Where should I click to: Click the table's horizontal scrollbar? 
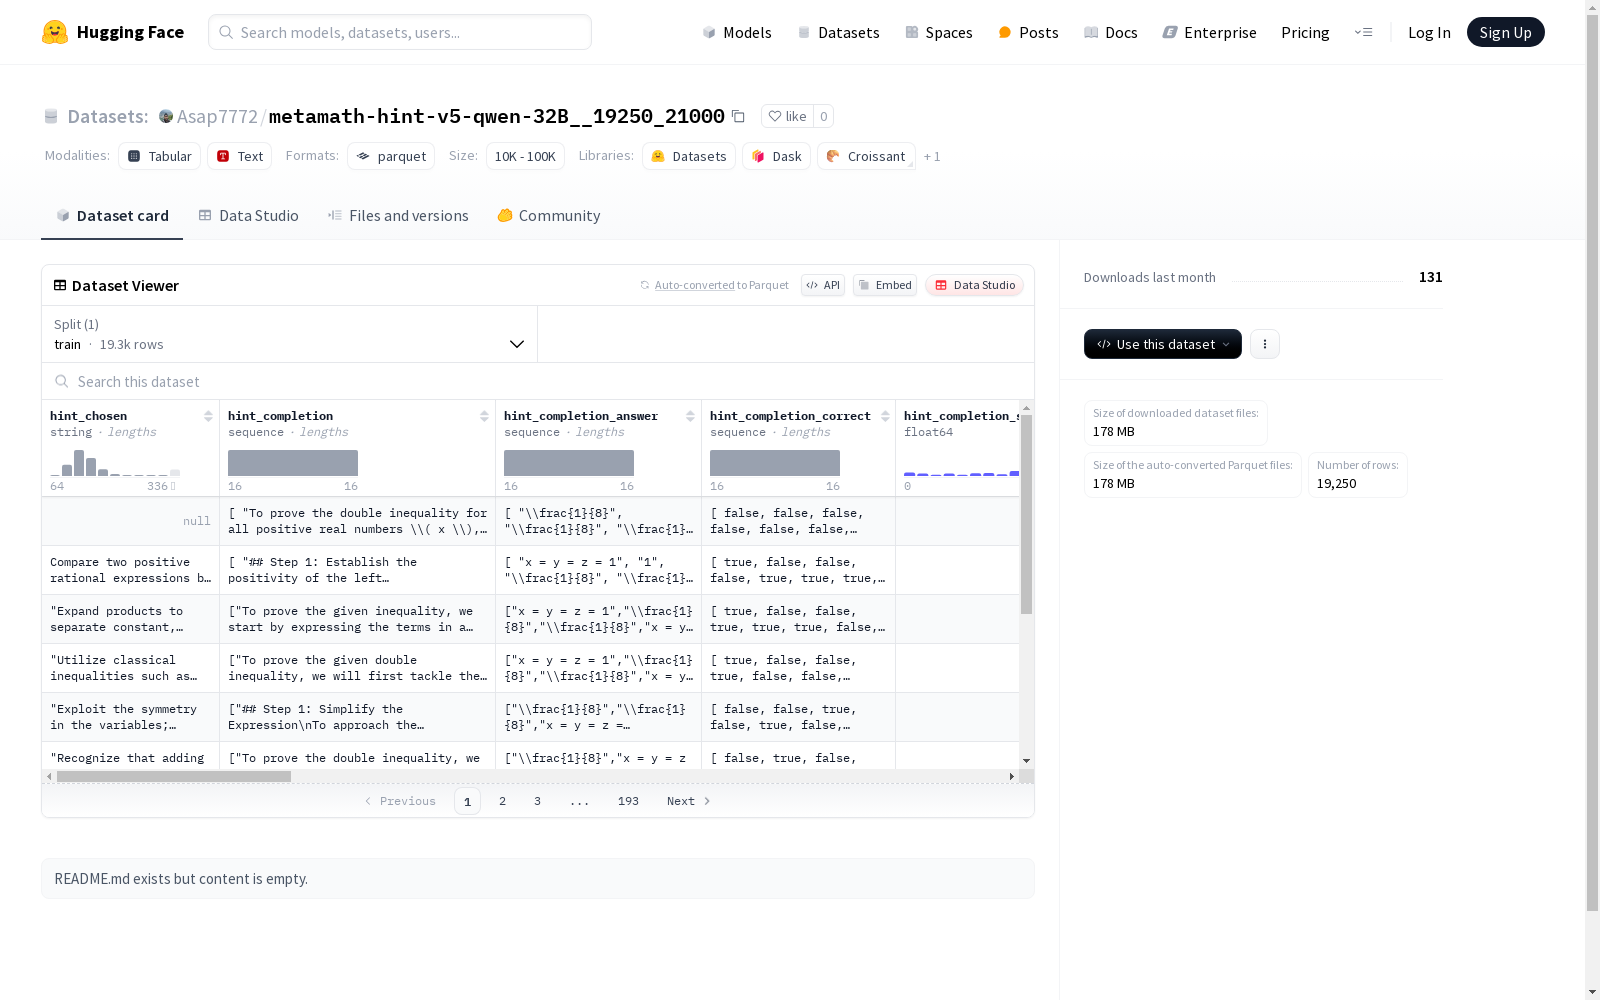point(174,776)
